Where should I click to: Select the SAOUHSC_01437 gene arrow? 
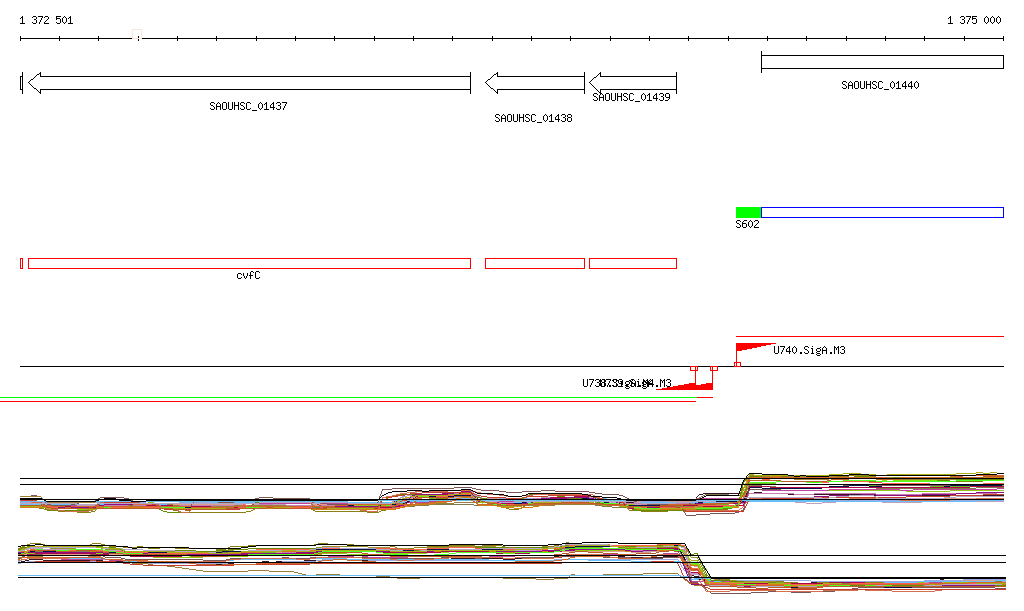click(249, 83)
